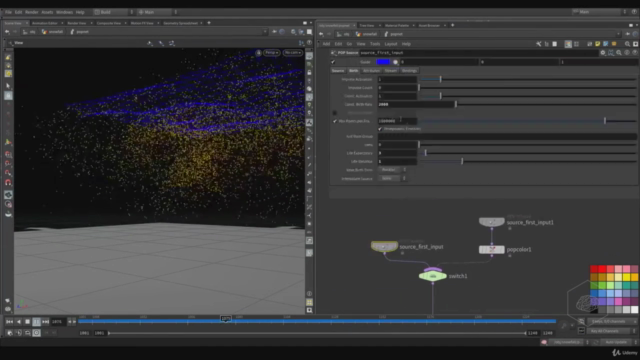The width and height of the screenshot is (640, 360).
Task: Select the source_first_input node
Action: (x=384, y=247)
